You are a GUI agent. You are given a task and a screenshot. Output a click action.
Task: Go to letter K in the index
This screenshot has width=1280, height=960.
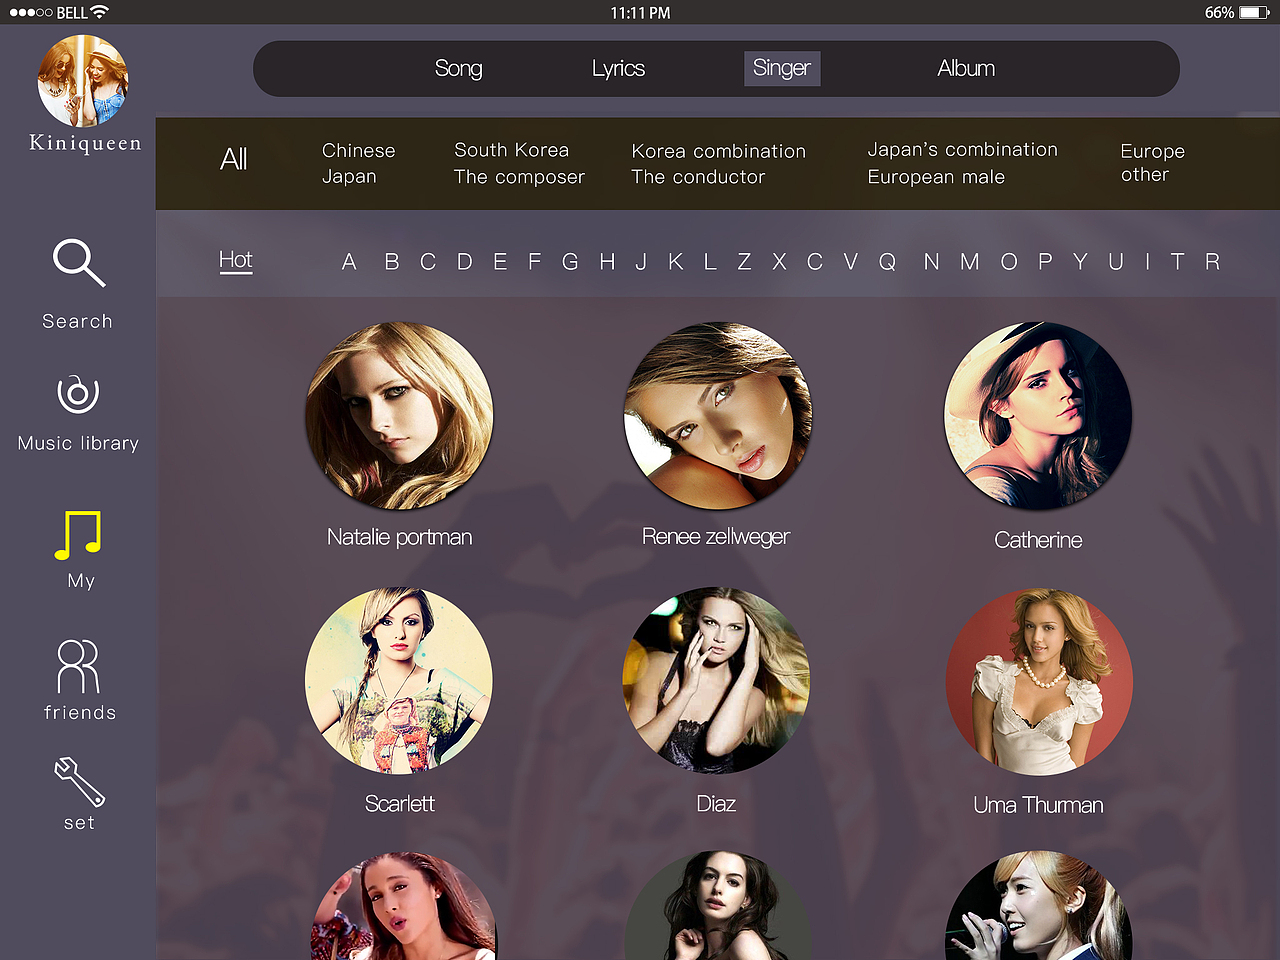pyautogui.click(x=676, y=262)
